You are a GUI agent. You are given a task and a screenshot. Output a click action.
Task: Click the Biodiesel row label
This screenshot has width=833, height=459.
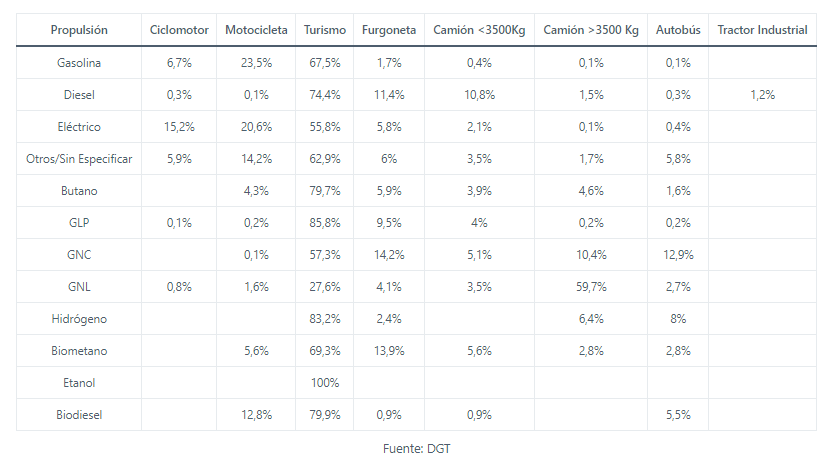[79, 415]
